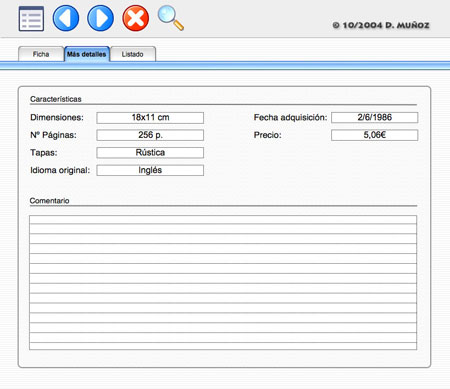Image resolution: width=450 pixels, height=389 pixels.
Task: Edit the Idioma original field Inglés
Action: click(150, 170)
